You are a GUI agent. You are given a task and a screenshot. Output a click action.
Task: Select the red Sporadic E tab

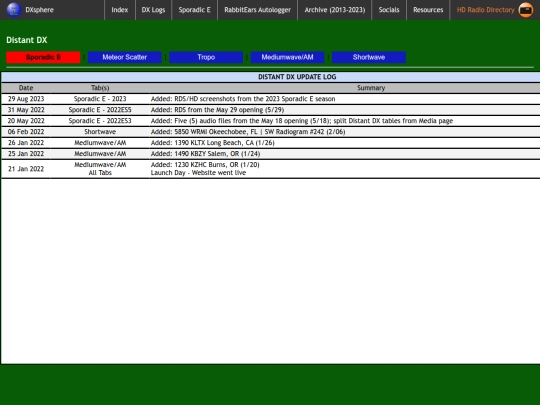click(43, 57)
